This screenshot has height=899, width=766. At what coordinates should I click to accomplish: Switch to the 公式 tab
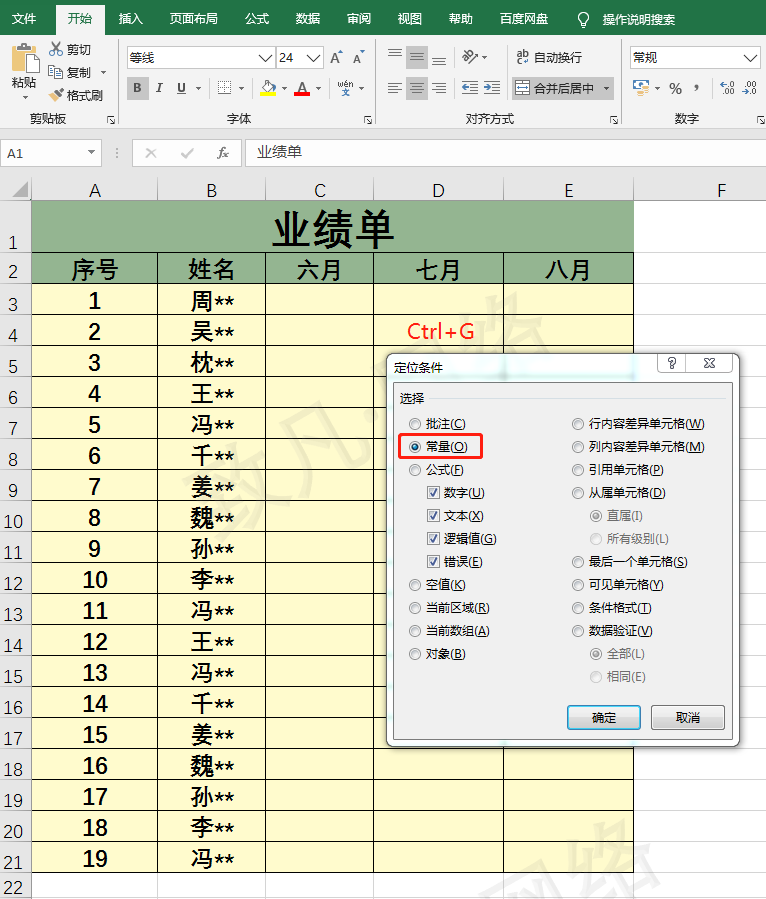[257, 18]
